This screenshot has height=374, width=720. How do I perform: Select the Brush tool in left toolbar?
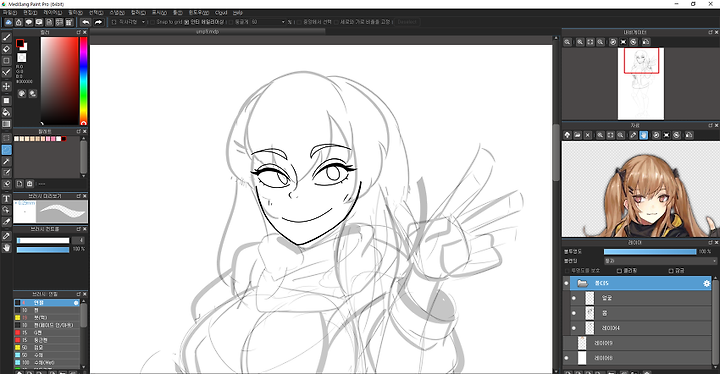(x=6, y=37)
